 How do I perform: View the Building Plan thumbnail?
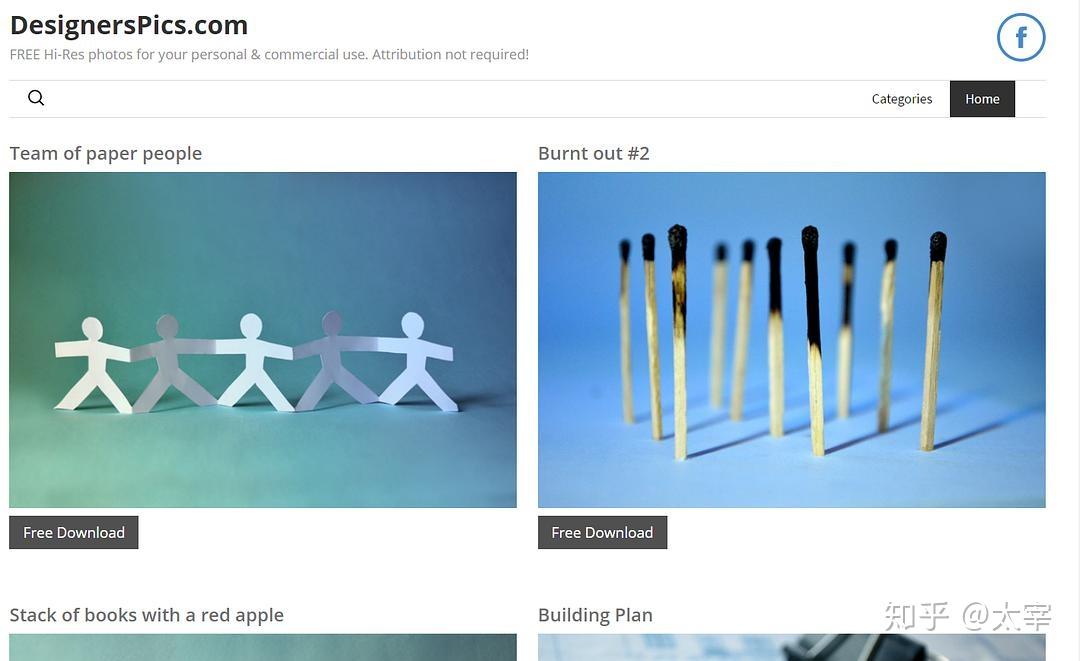[x=791, y=647]
